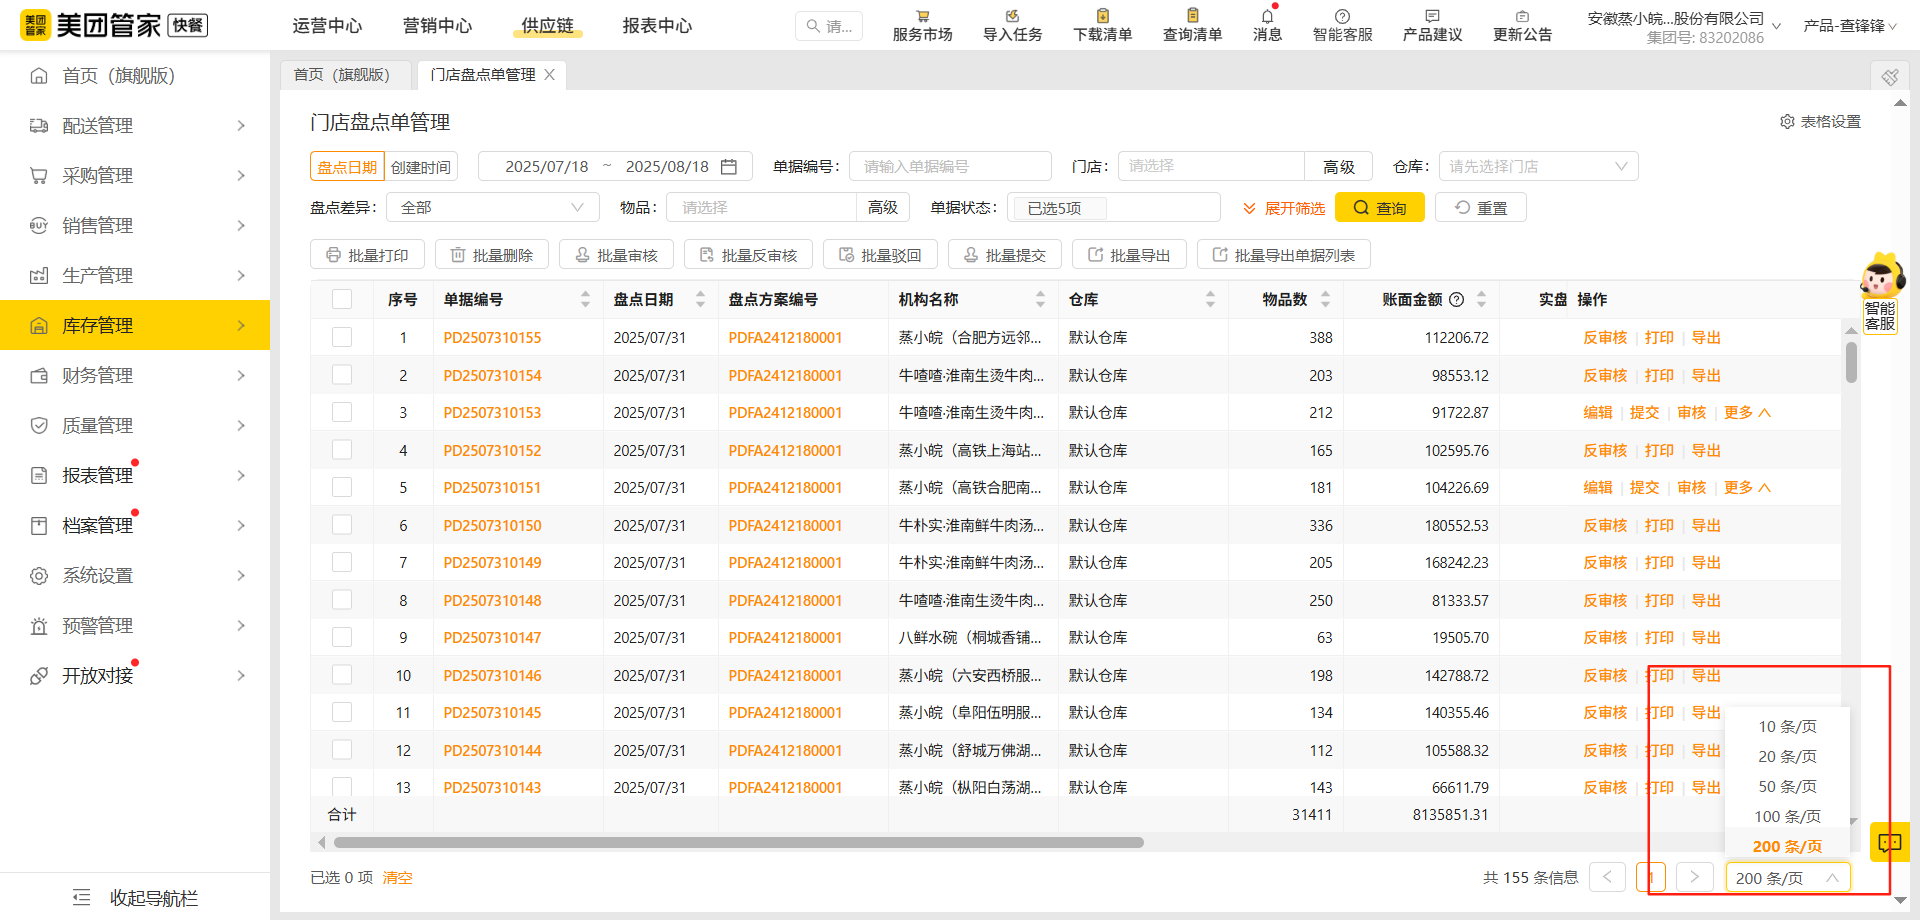Open the 报表中心 top menu
Image resolution: width=1920 pixels, height=920 pixels.
tap(657, 26)
